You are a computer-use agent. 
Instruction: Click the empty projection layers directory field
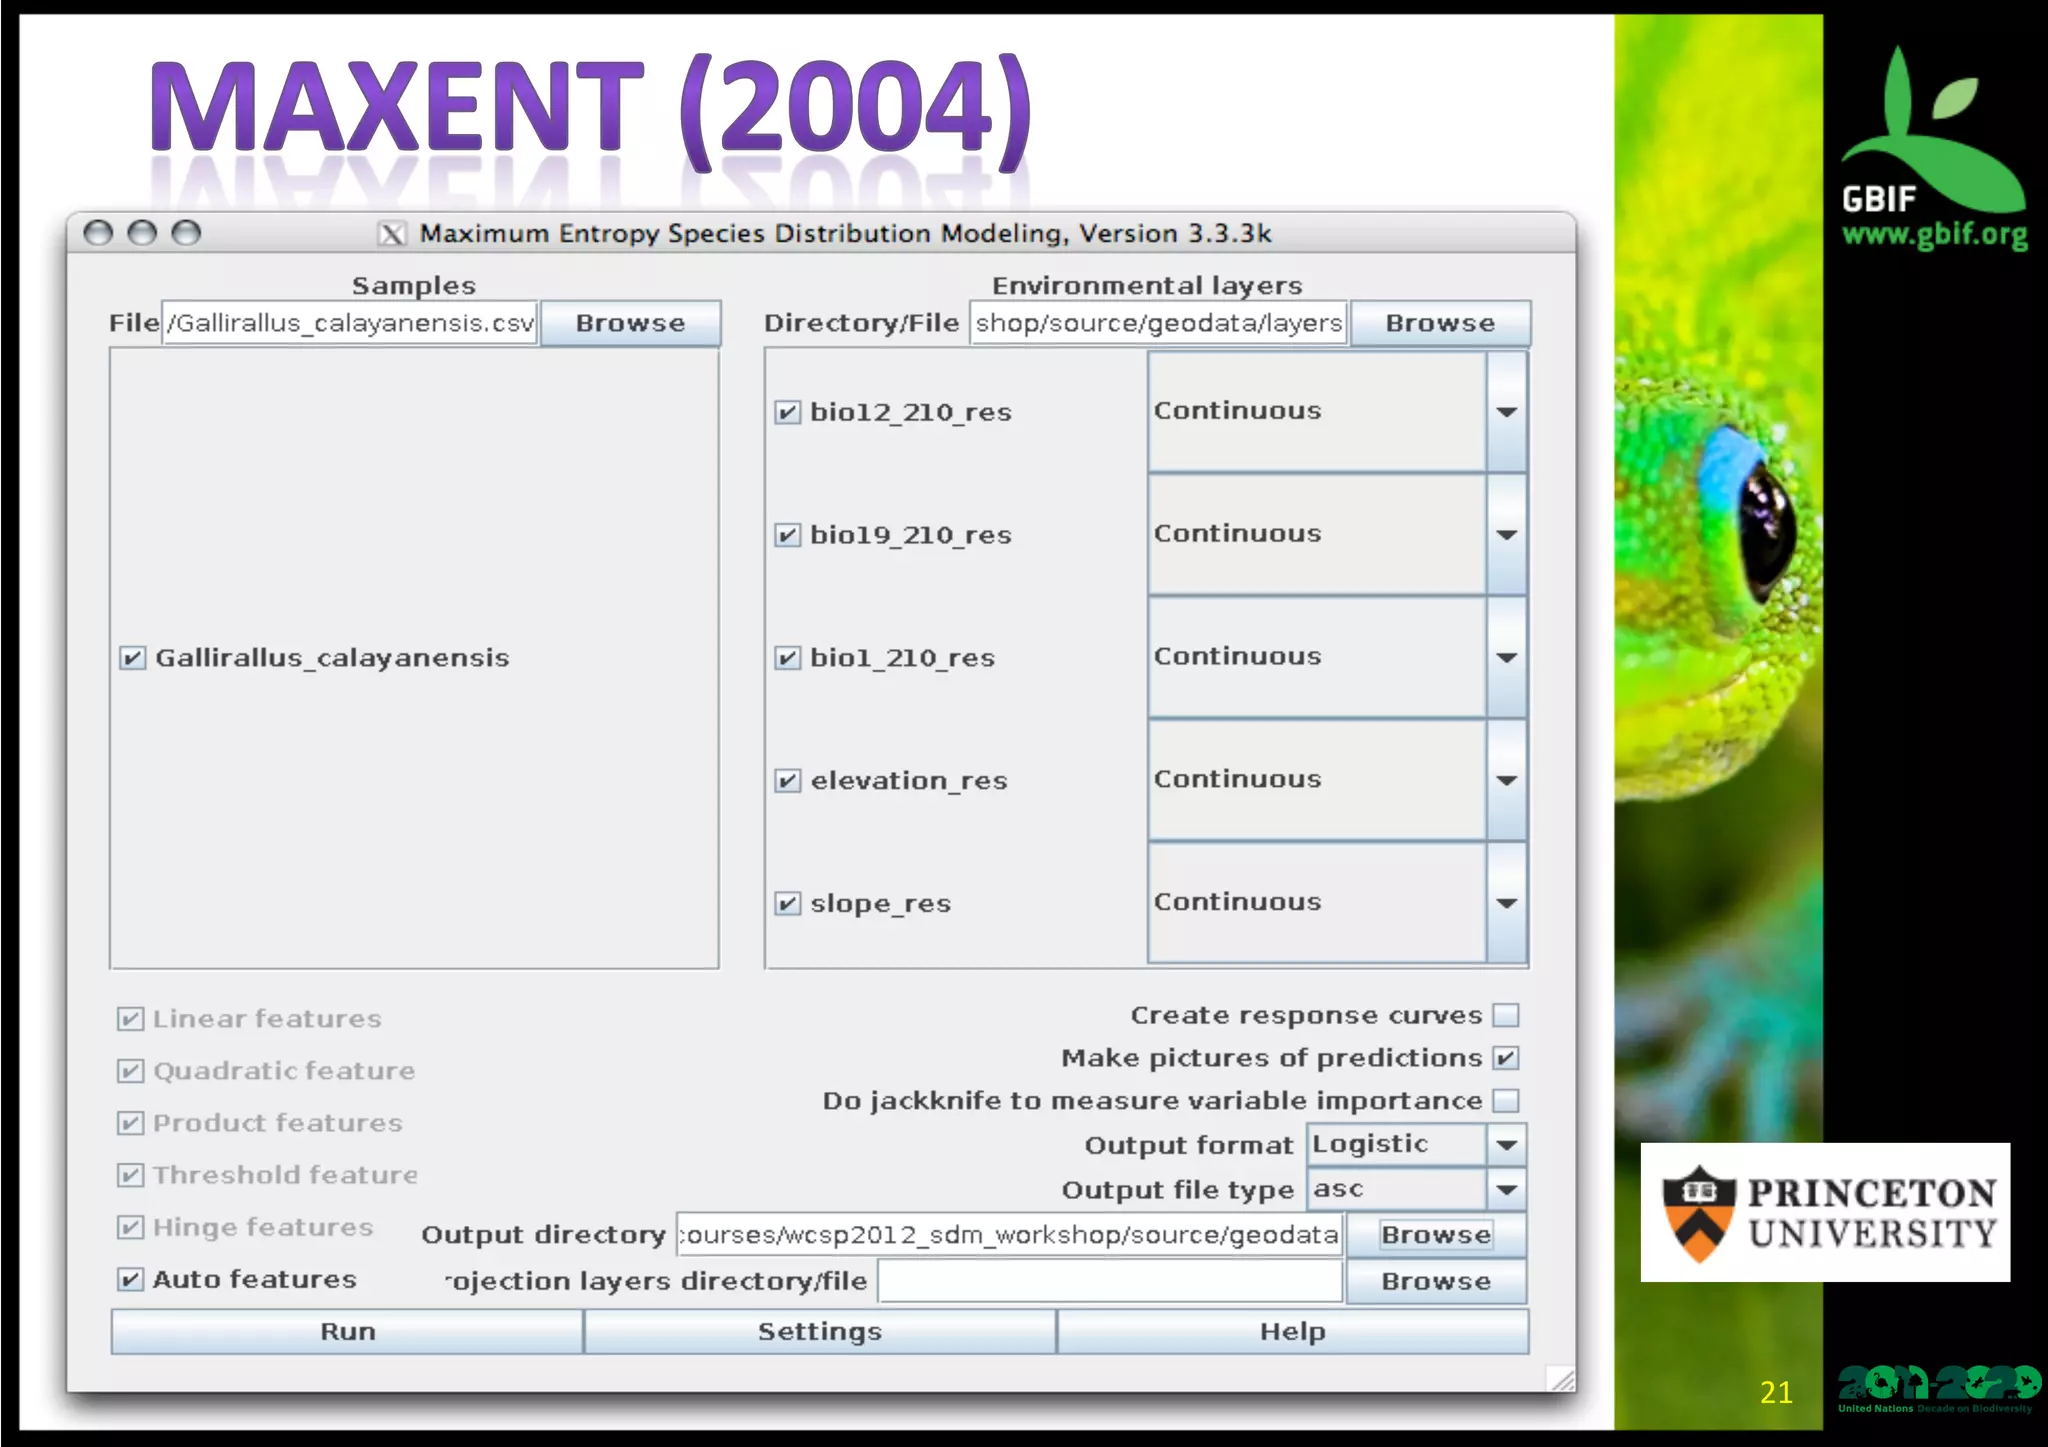(x=1110, y=1281)
